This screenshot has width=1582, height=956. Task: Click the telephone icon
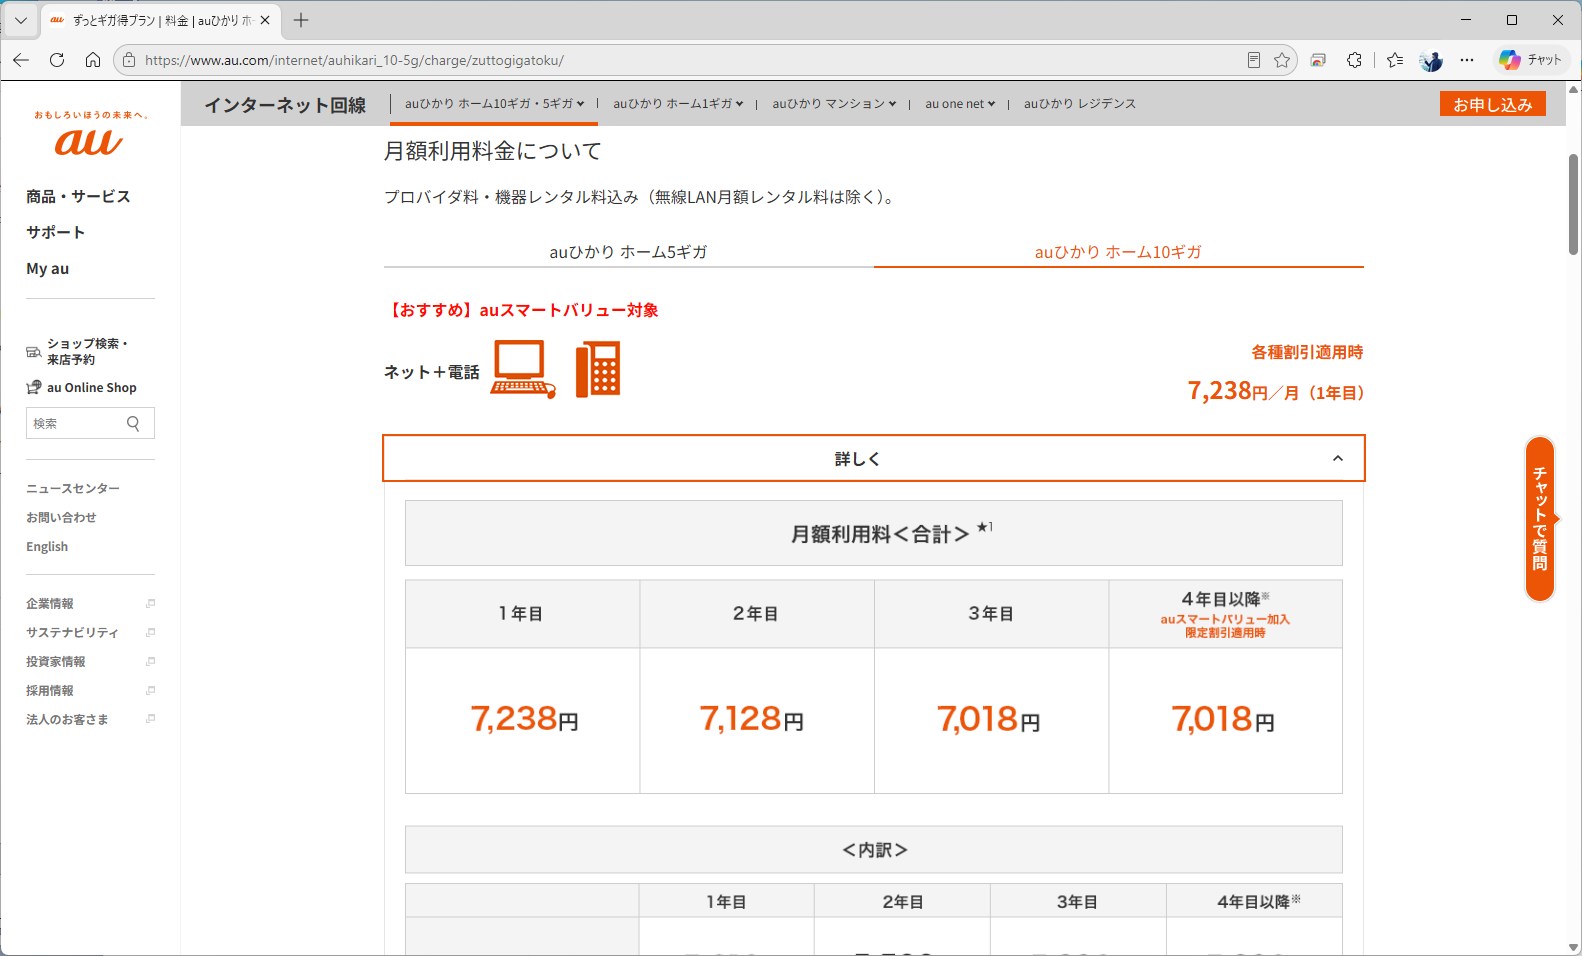click(598, 369)
